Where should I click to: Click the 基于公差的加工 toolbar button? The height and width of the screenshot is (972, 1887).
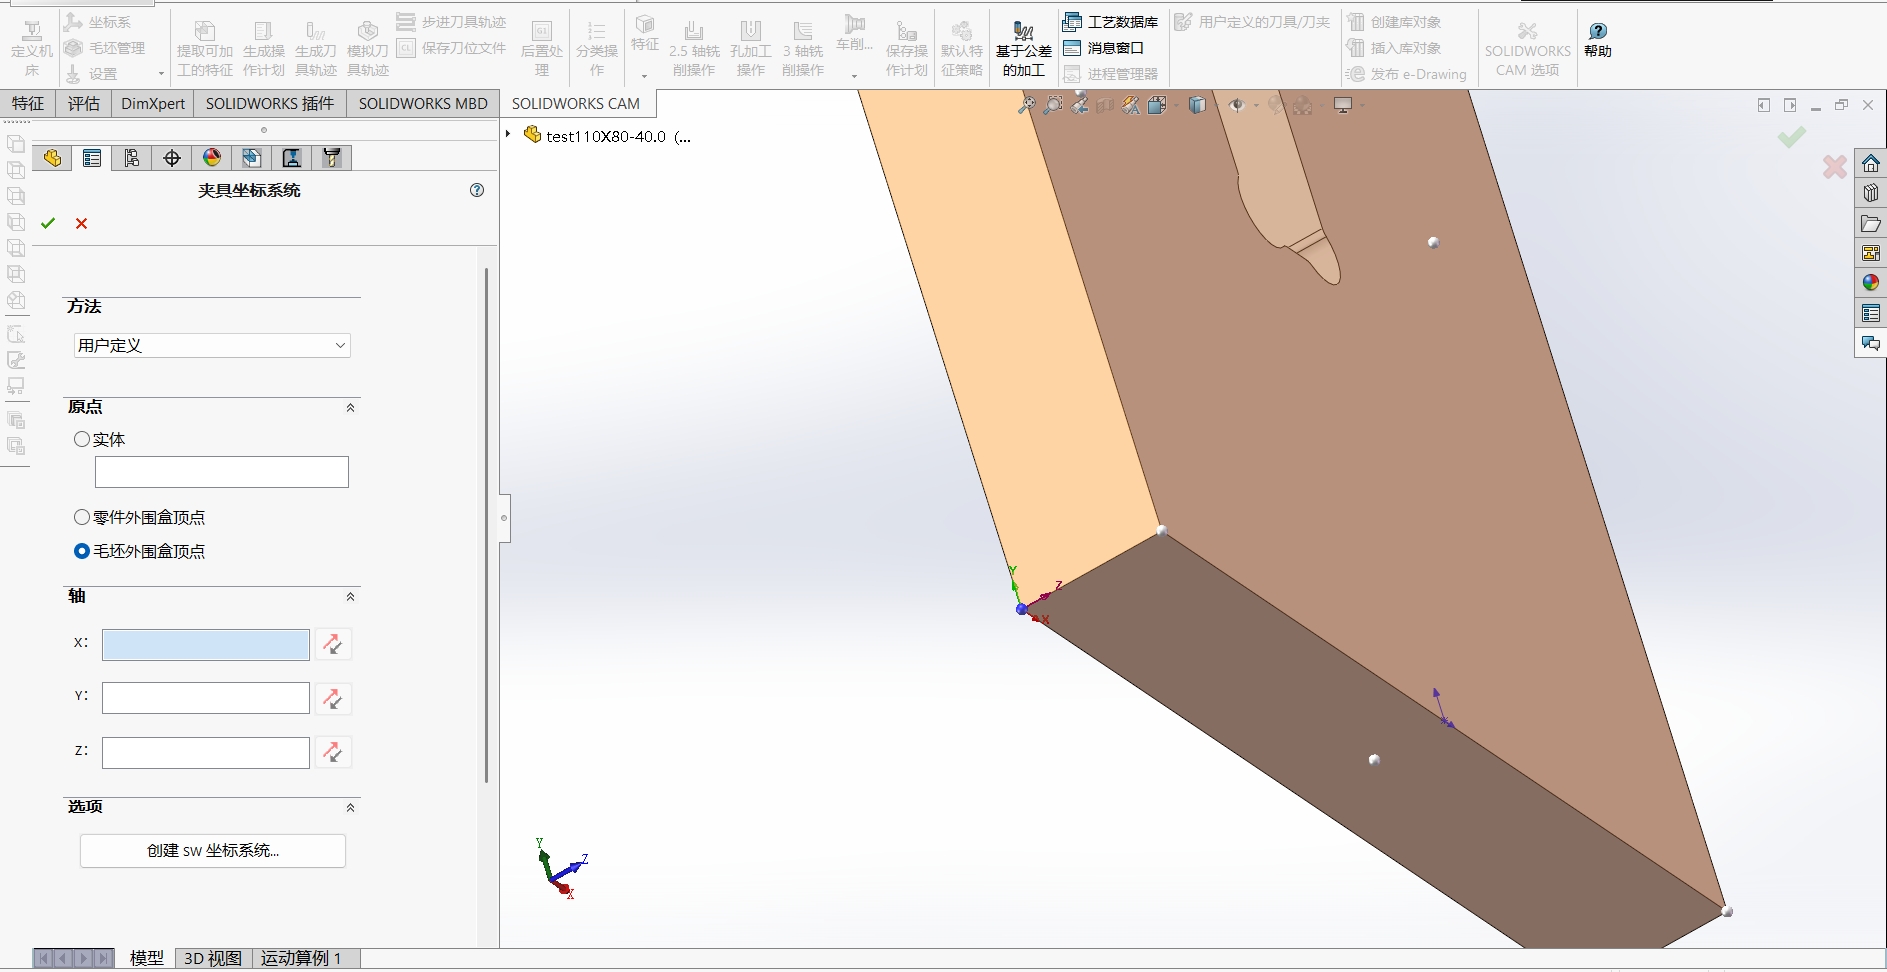1024,48
